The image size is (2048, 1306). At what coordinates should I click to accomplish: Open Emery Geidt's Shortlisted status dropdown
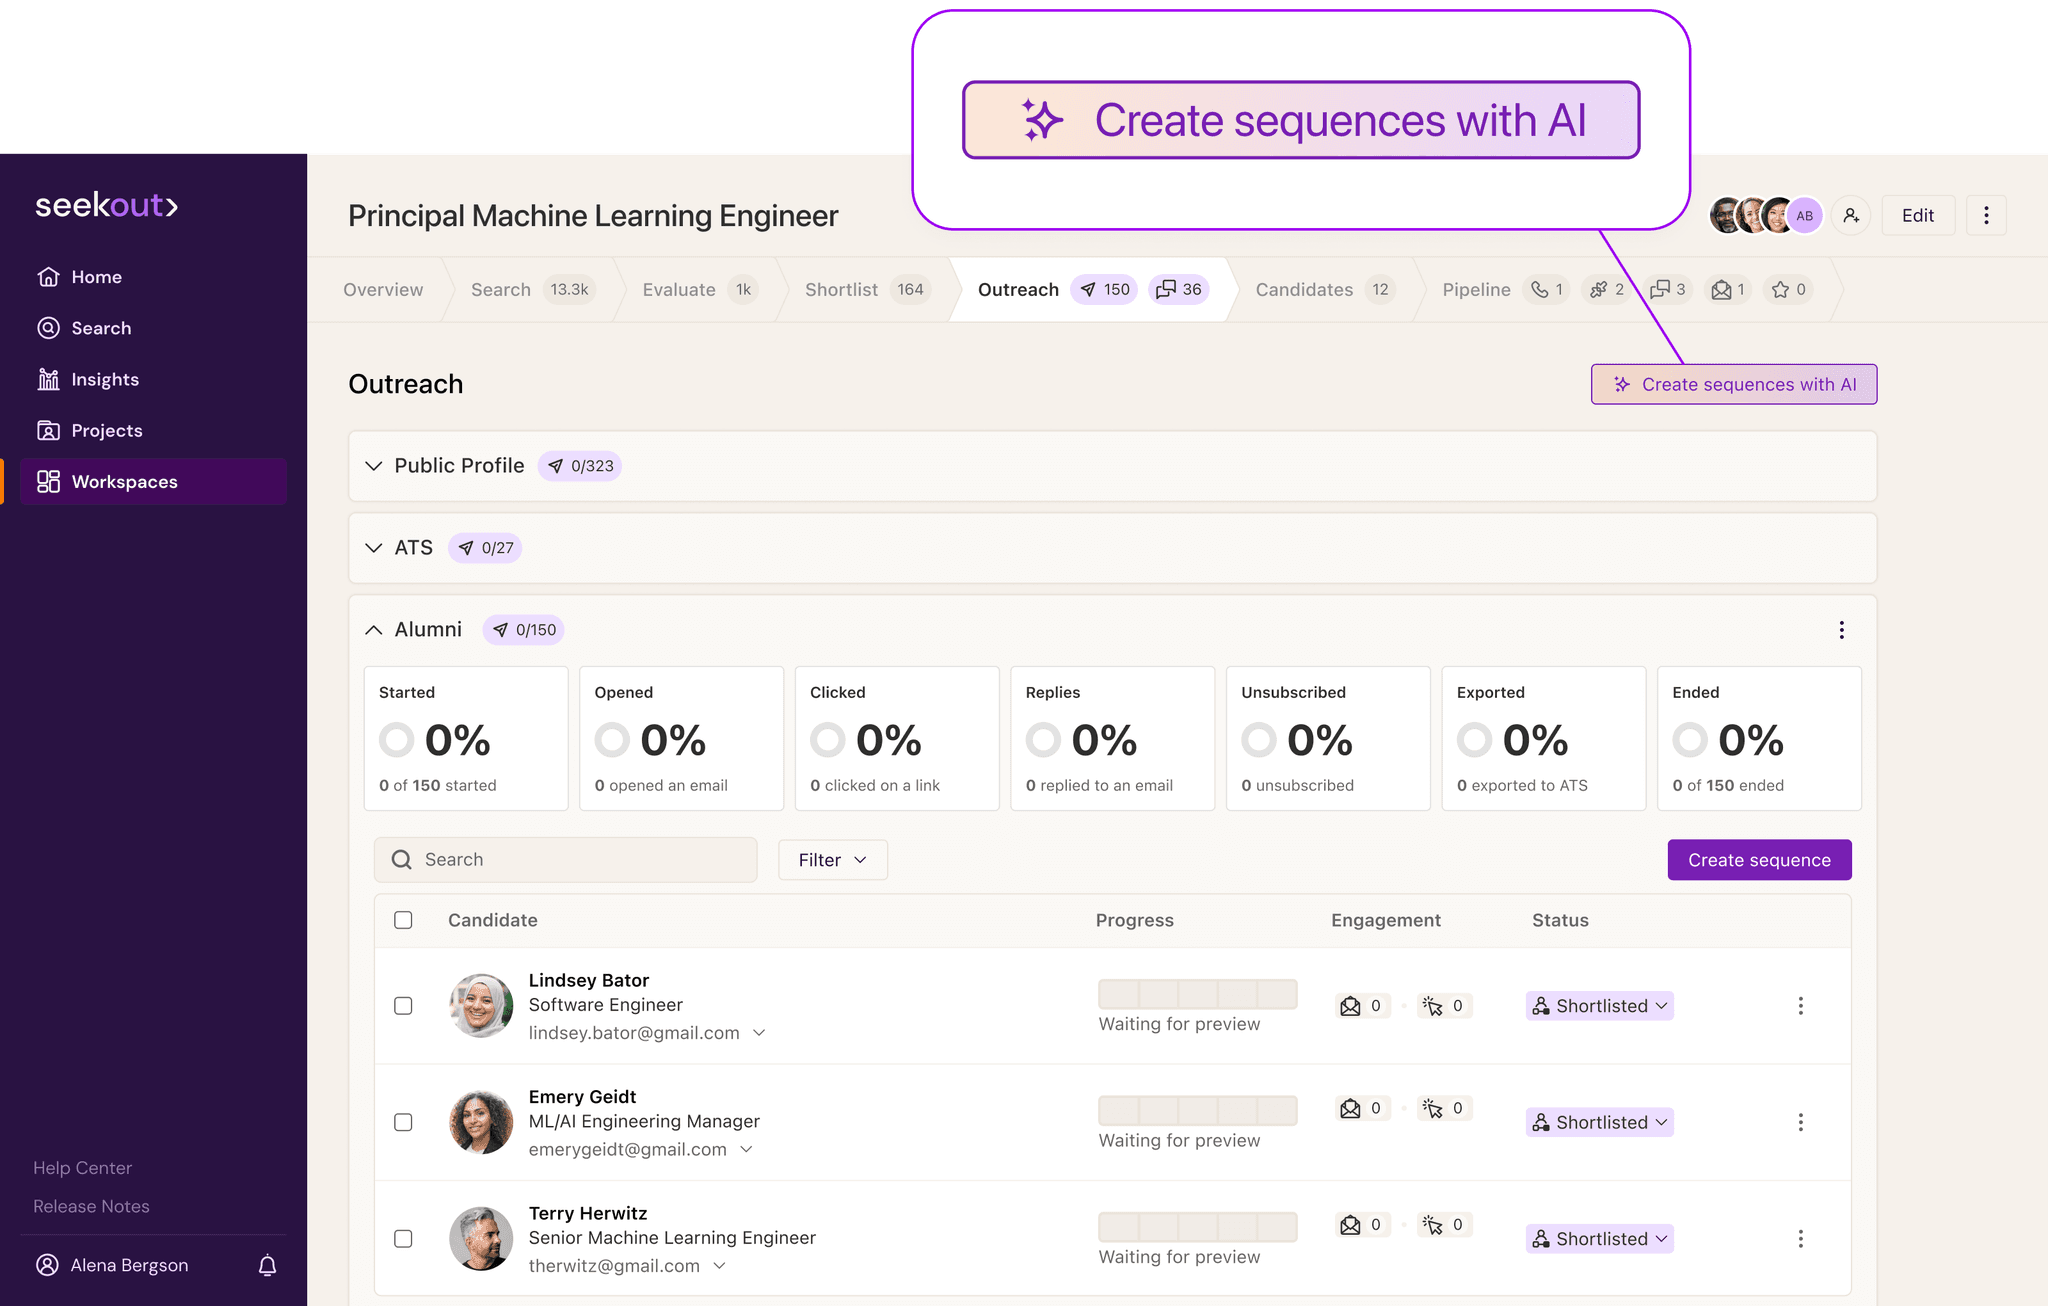click(x=1598, y=1122)
